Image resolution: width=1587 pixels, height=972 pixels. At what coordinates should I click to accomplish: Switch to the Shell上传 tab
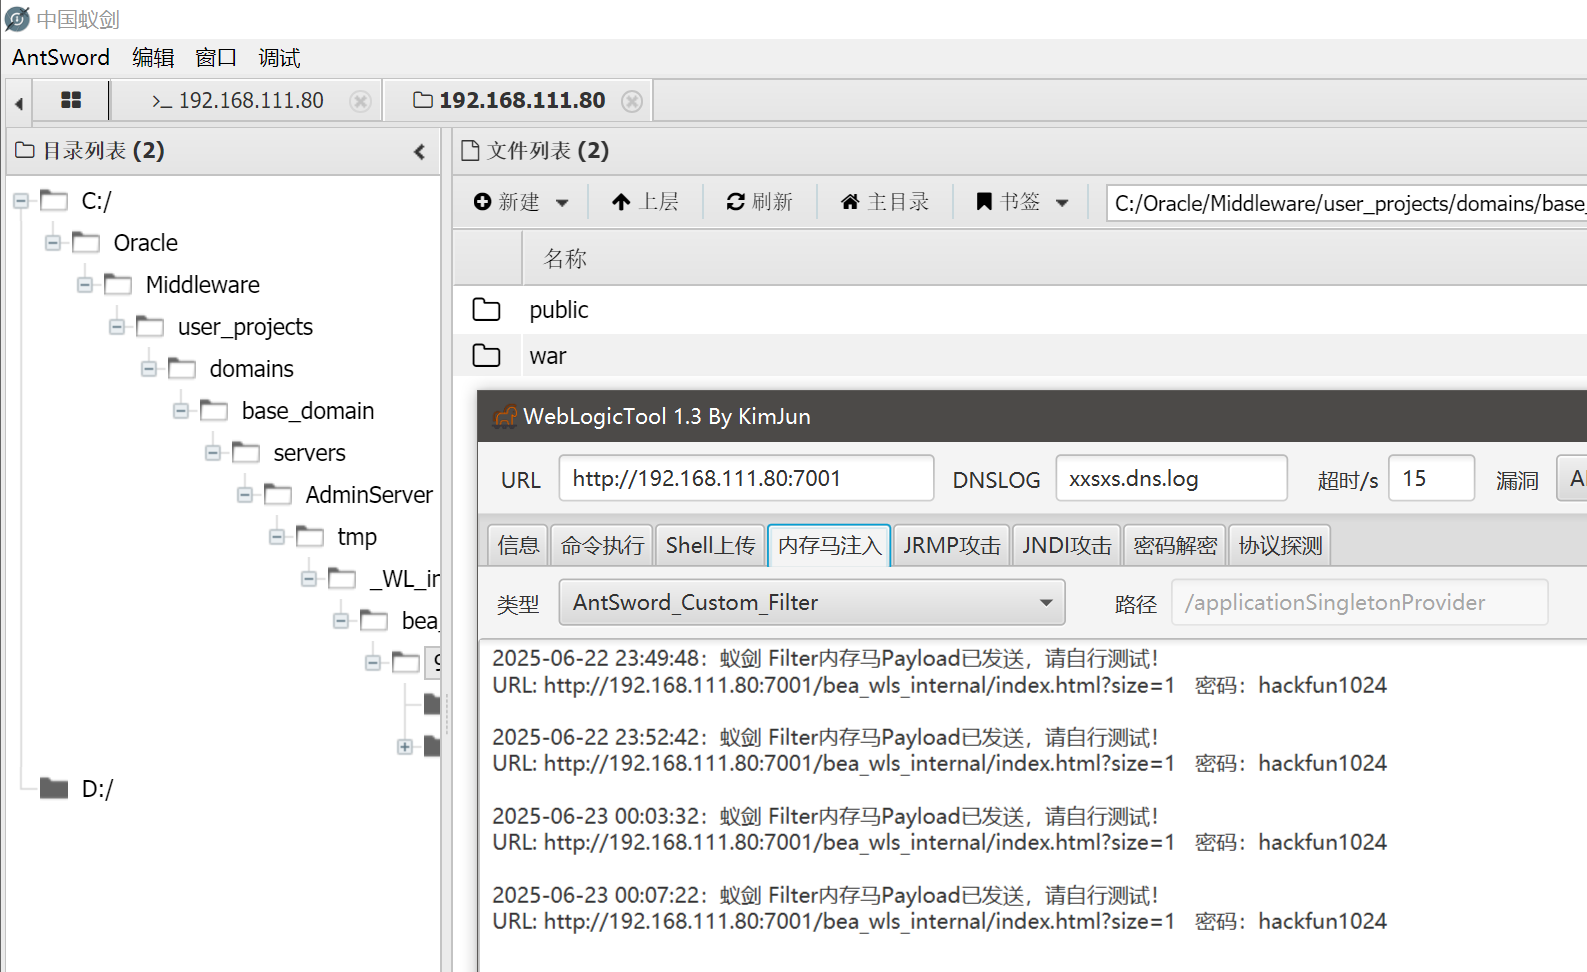pyautogui.click(x=710, y=545)
